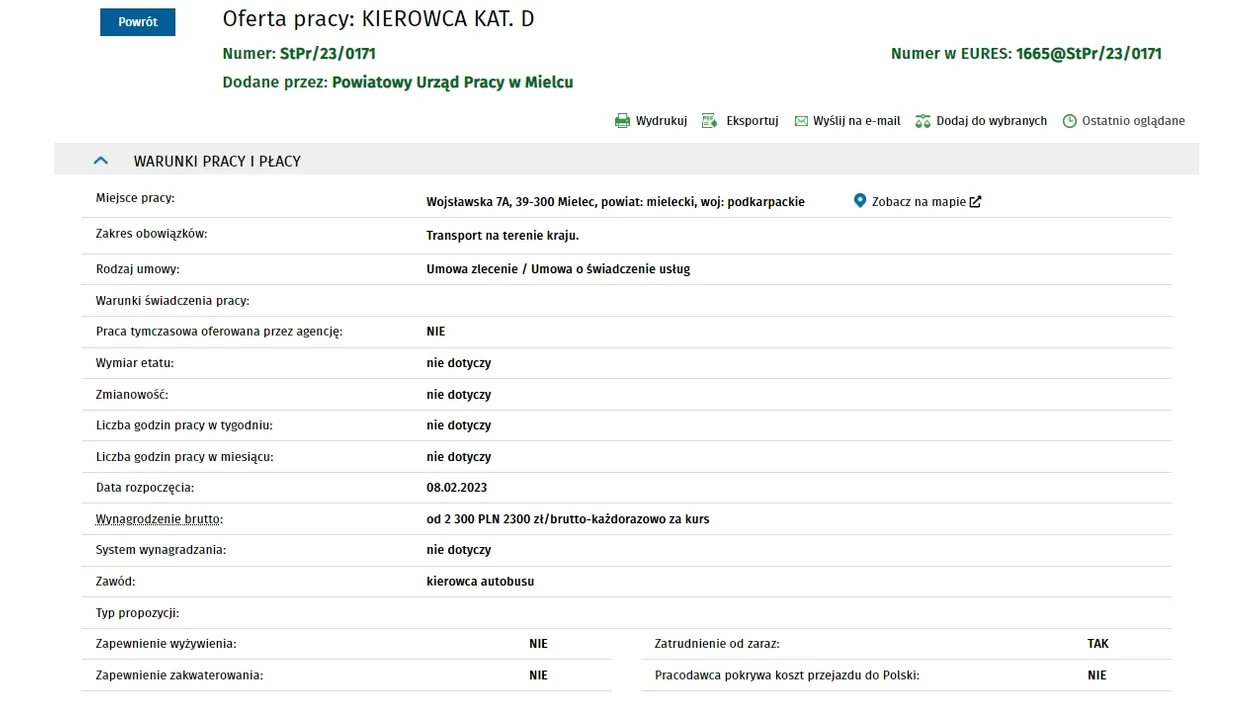Click nie dotyczy for System wynagradzania
Image resolution: width=1260 pixels, height=719 pixels.
pyautogui.click(x=459, y=550)
